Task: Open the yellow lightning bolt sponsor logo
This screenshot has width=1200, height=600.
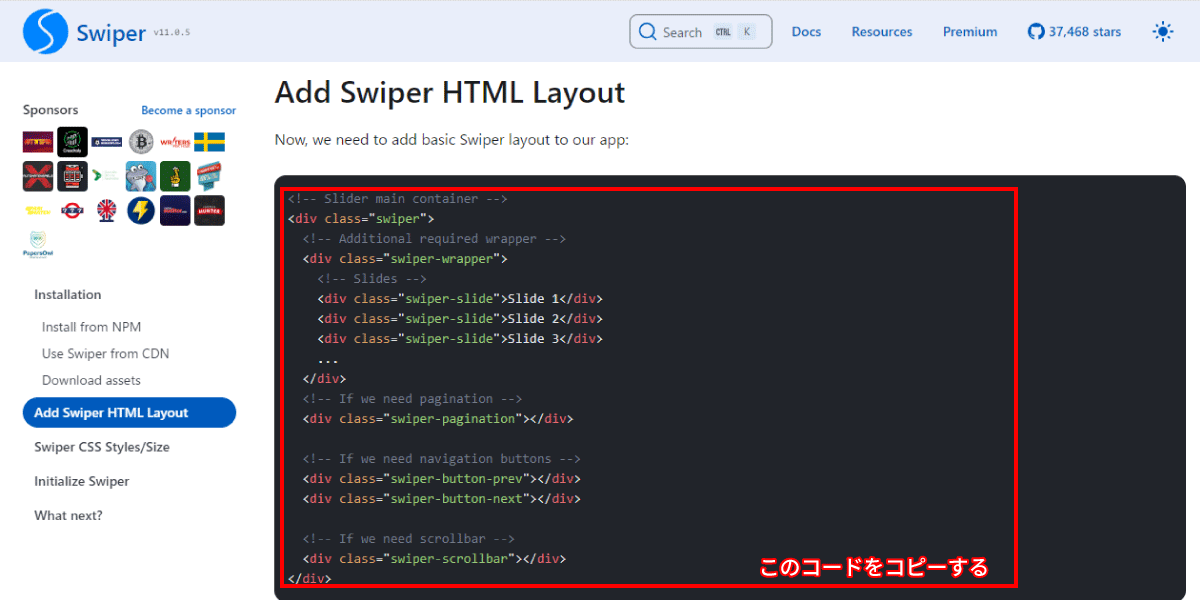Action: (141, 210)
